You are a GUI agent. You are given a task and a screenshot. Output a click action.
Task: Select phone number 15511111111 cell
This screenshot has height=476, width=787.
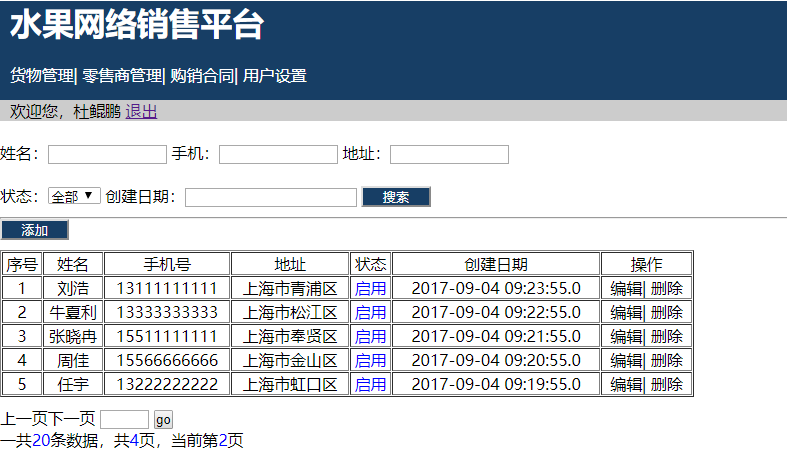pyautogui.click(x=167, y=336)
